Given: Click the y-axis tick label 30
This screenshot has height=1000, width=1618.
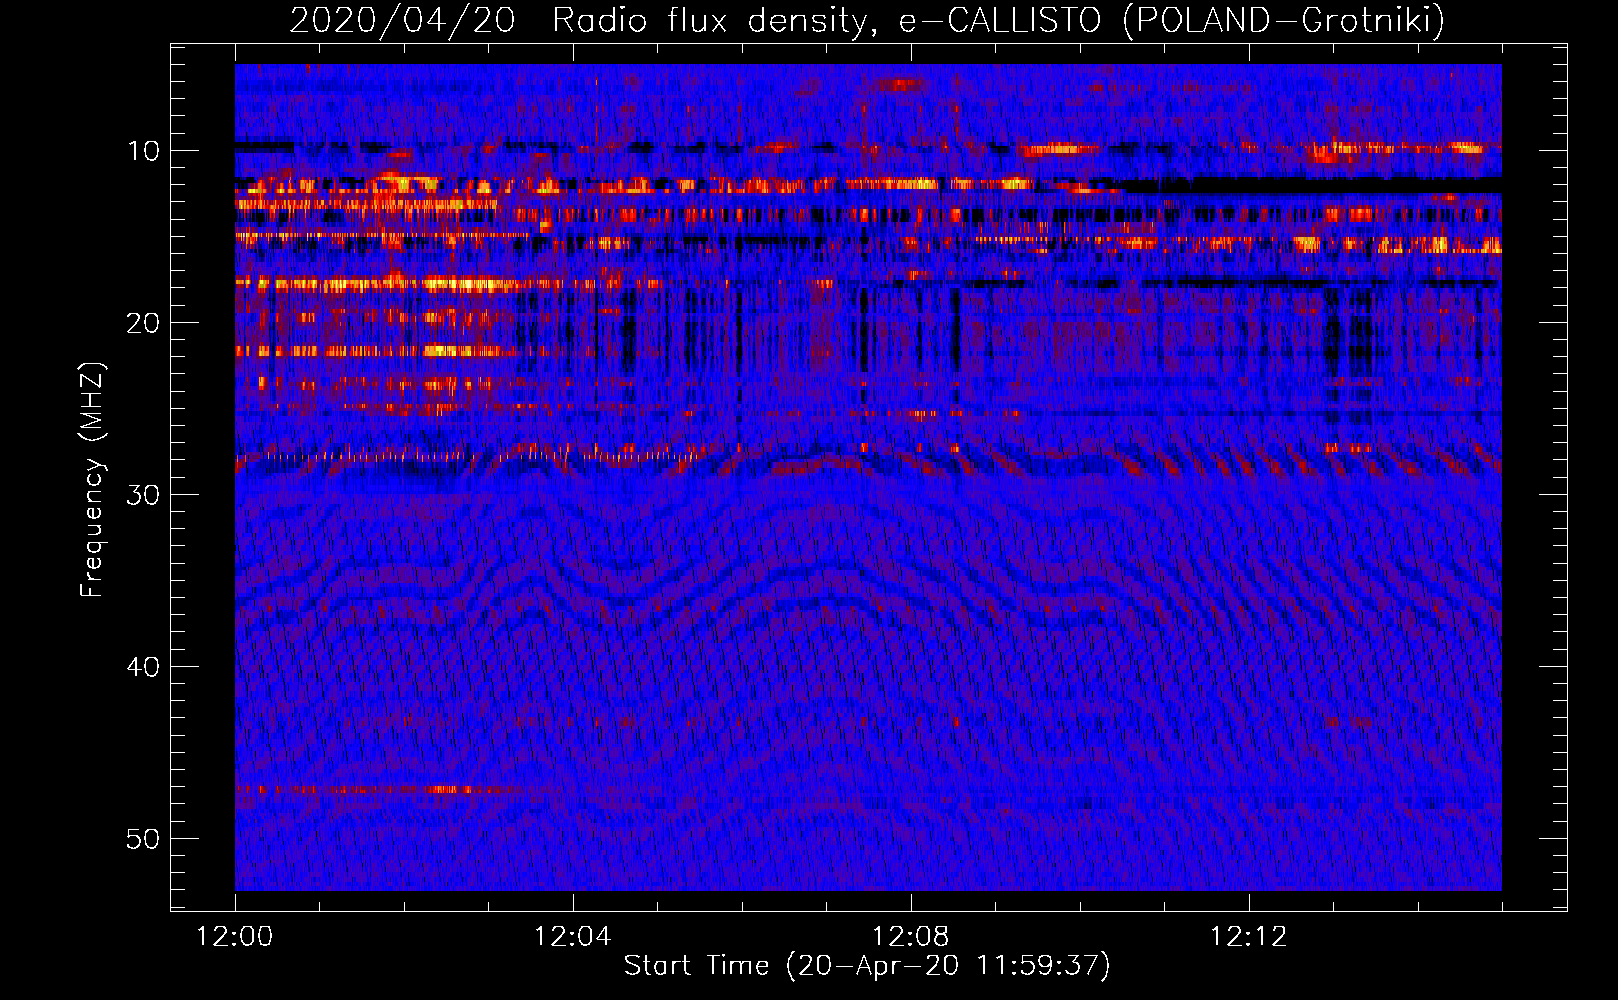Looking at the screenshot, I should tap(143, 495).
